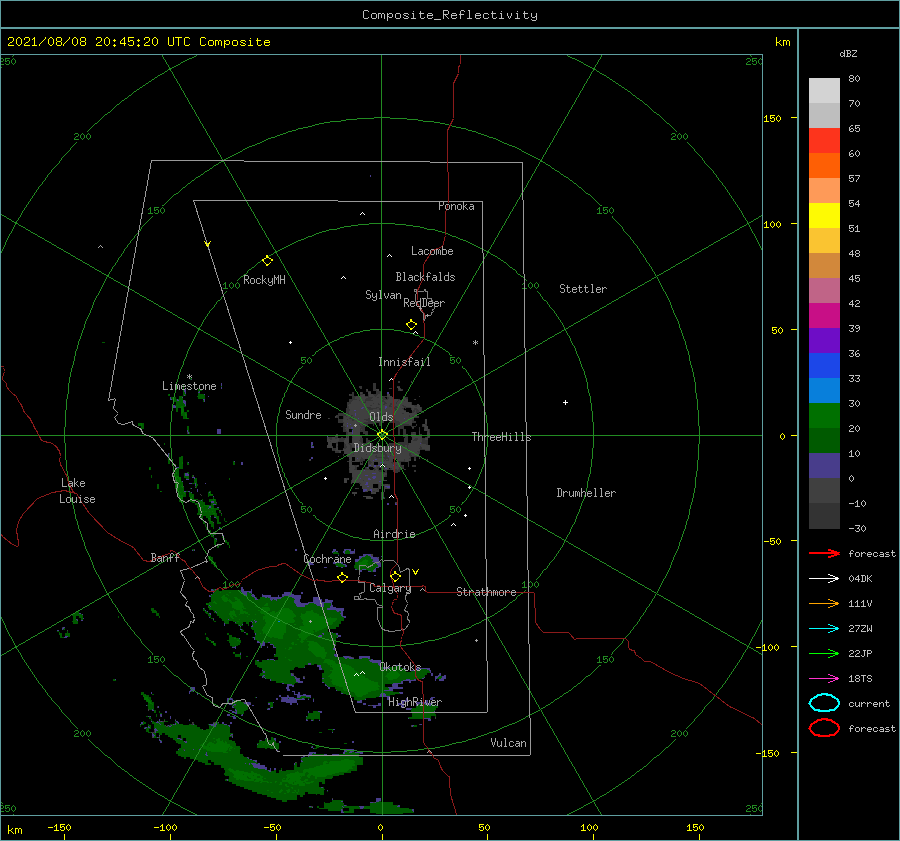
Task: Click the Lake Louise label
Action: pos(77,491)
